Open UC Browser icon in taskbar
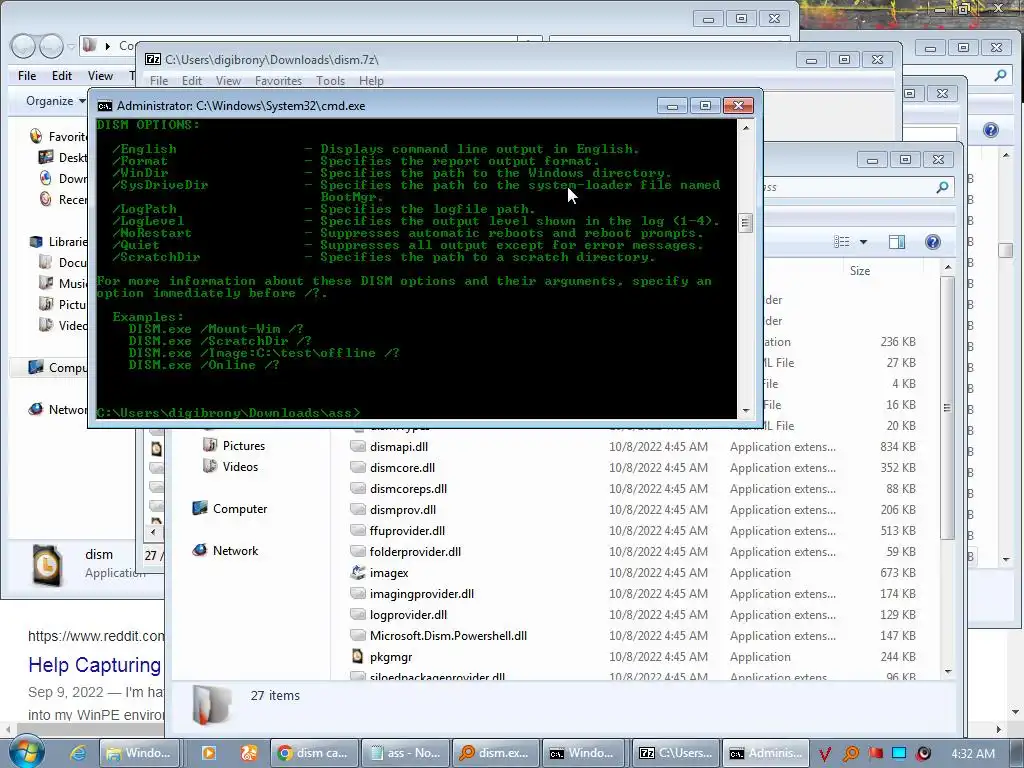Image resolution: width=1024 pixels, height=768 pixels. click(x=249, y=753)
